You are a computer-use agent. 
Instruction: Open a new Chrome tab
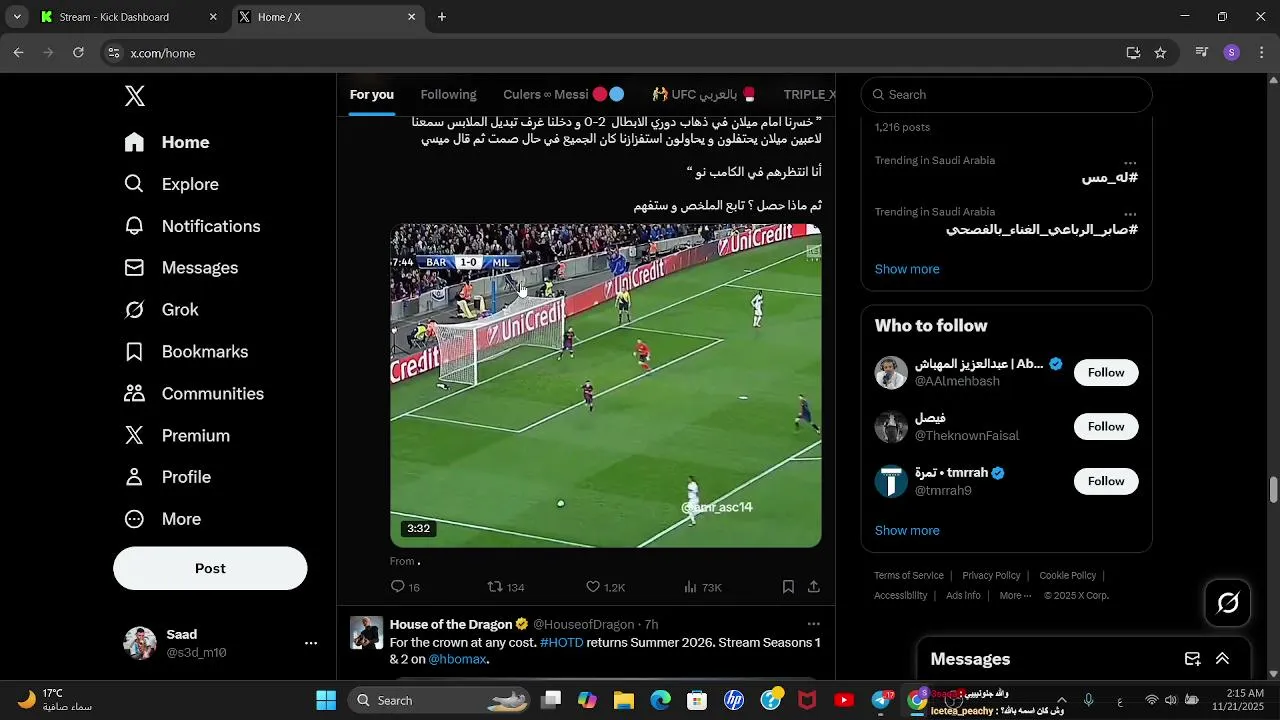442,17
